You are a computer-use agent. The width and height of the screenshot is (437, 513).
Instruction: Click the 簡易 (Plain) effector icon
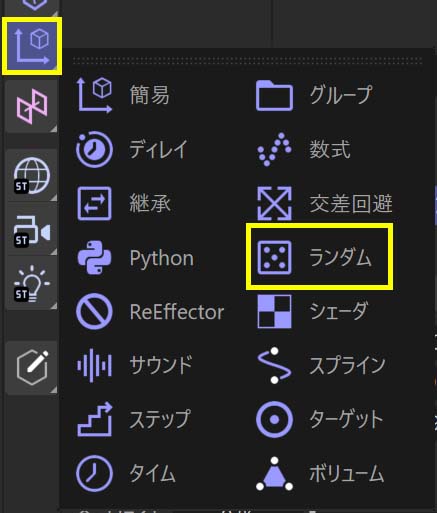pyautogui.click(x=94, y=95)
